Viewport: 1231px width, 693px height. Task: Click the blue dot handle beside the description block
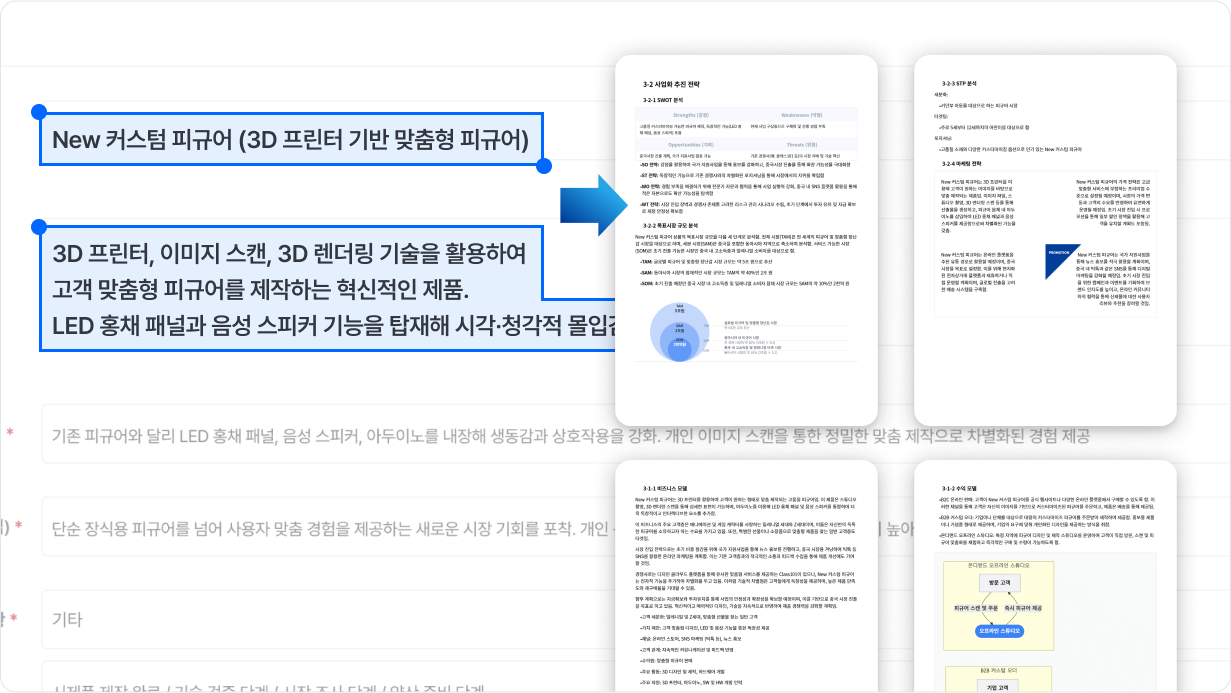click(x=38, y=227)
